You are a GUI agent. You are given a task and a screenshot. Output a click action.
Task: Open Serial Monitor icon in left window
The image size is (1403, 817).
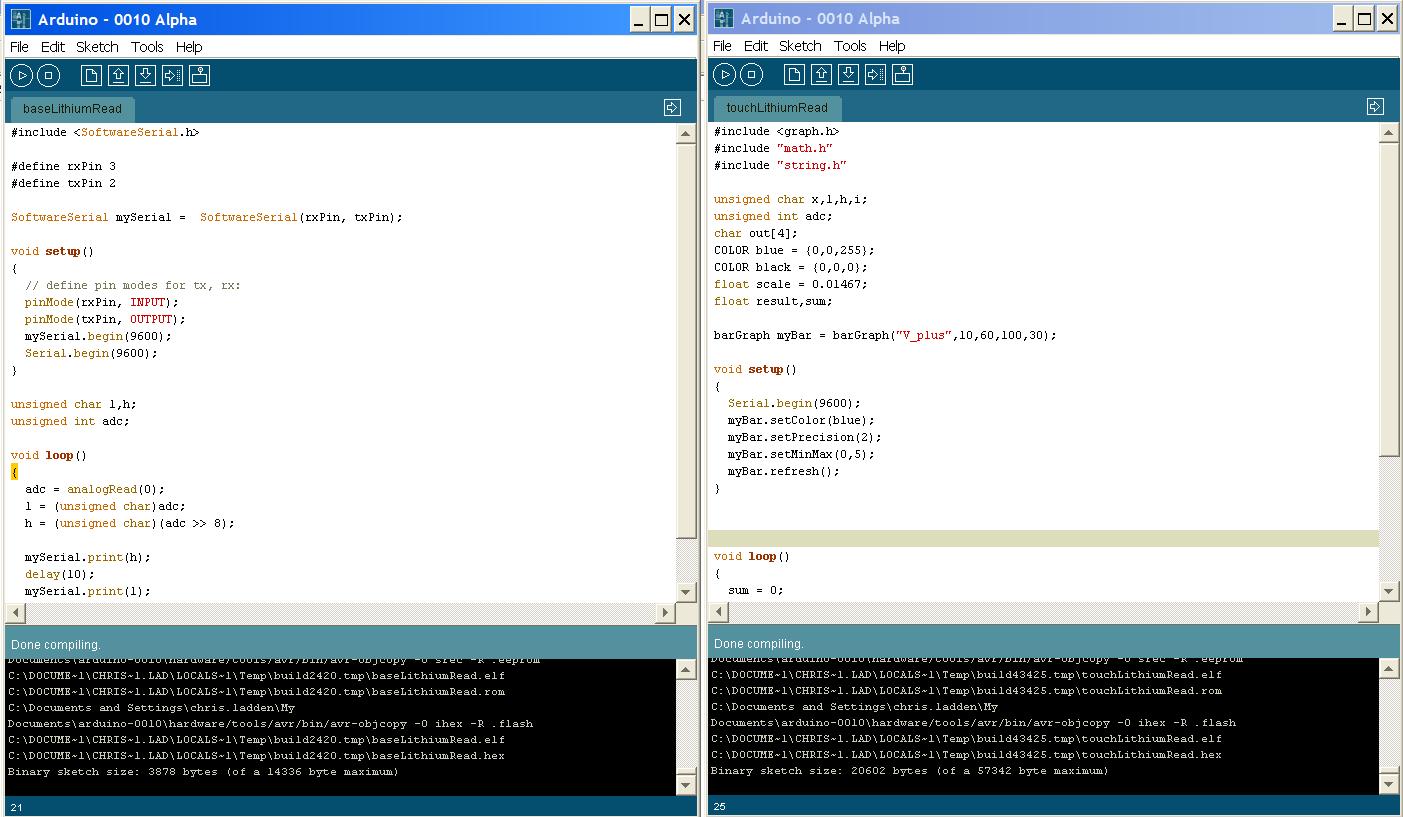(x=199, y=75)
